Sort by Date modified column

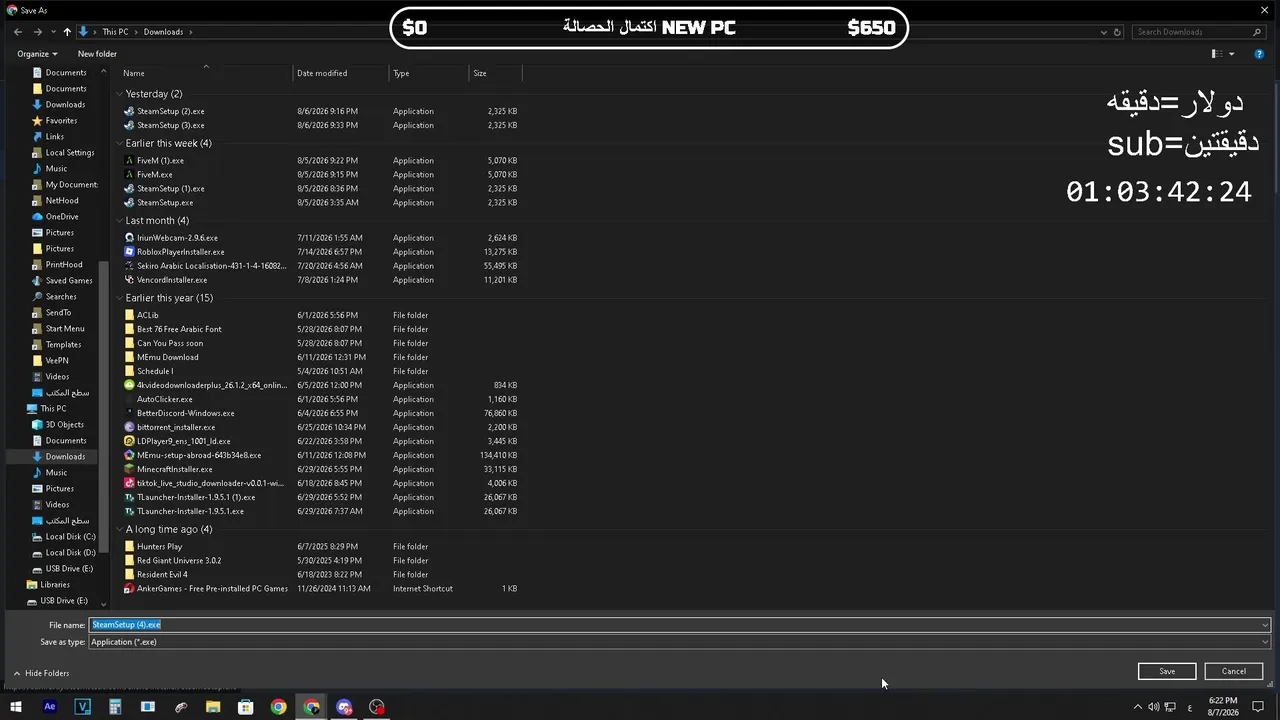pos(341,73)
